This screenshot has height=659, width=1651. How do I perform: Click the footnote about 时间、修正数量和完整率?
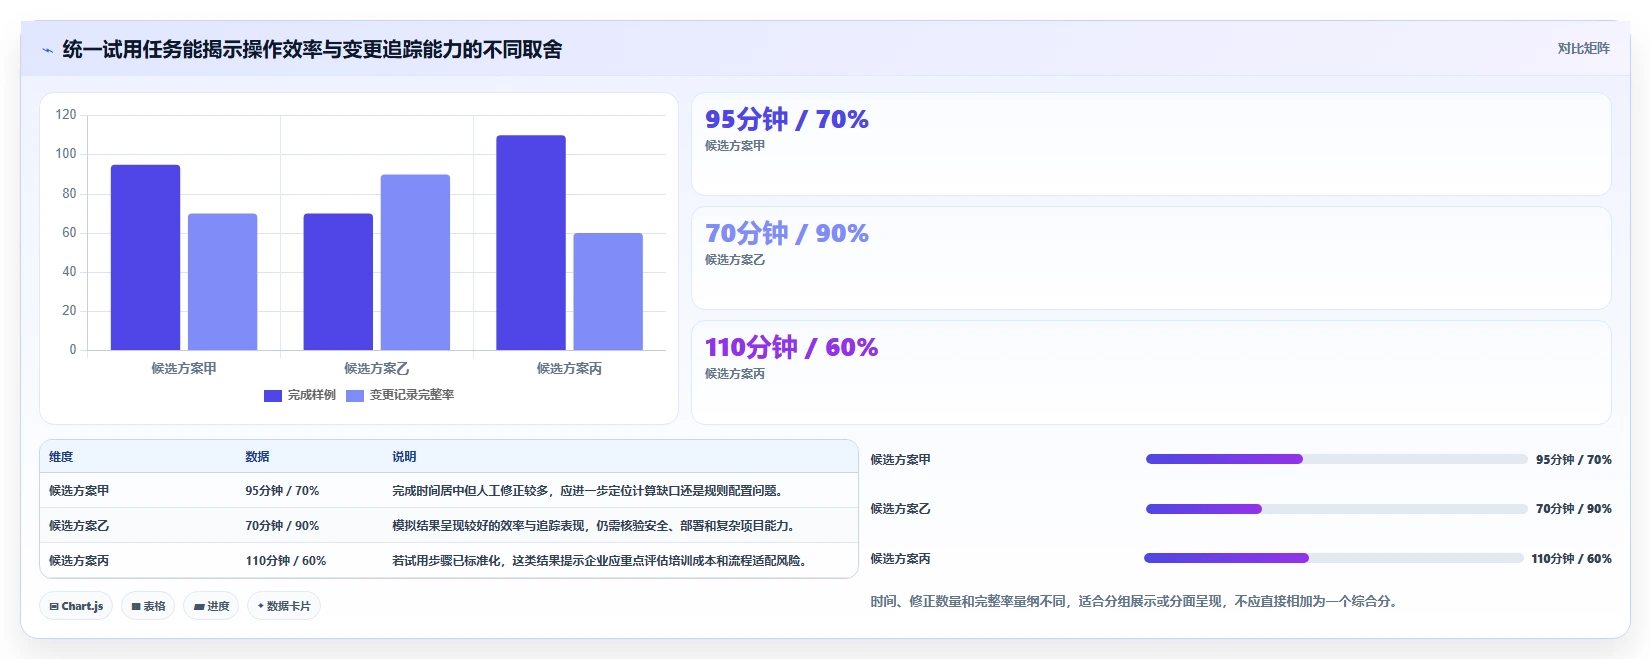[x=1134, y=601]
